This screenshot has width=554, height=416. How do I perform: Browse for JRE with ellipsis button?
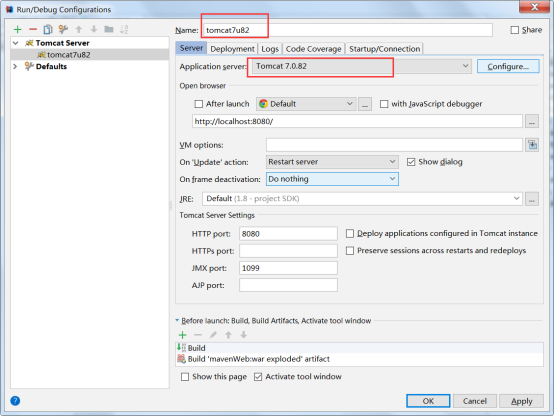[x=532, y=199]
